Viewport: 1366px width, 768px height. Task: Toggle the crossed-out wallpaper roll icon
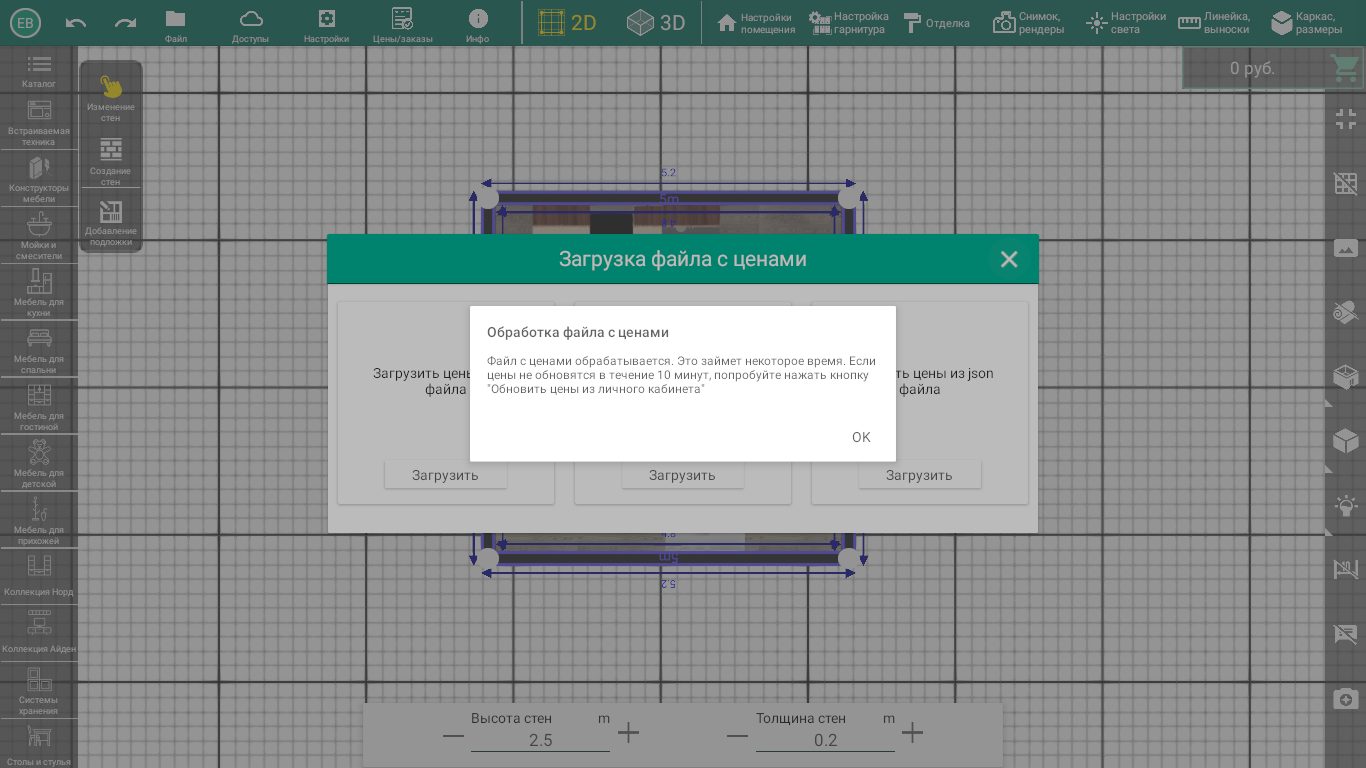tap(1346, 313)
